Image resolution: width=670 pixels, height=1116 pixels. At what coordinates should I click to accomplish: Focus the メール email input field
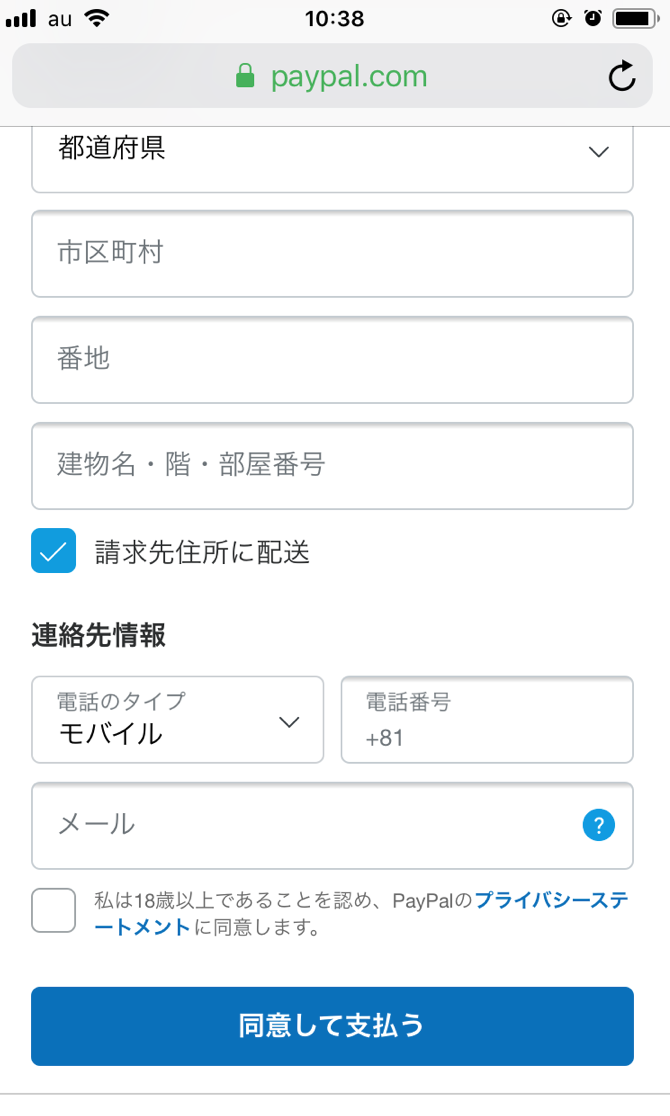point(300,826)
